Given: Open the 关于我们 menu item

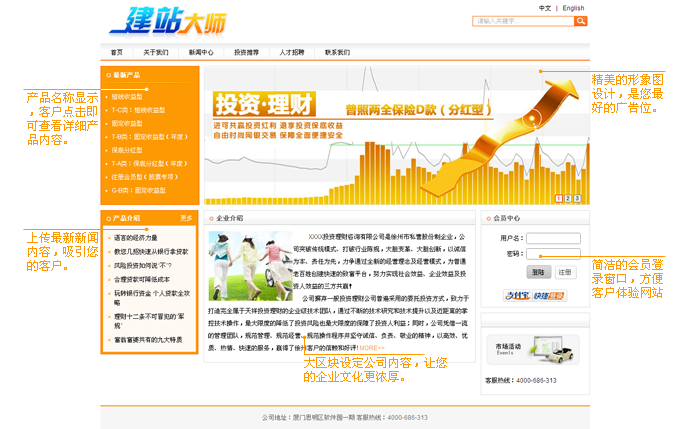Looking at the screenshot, I should (155, 52).
